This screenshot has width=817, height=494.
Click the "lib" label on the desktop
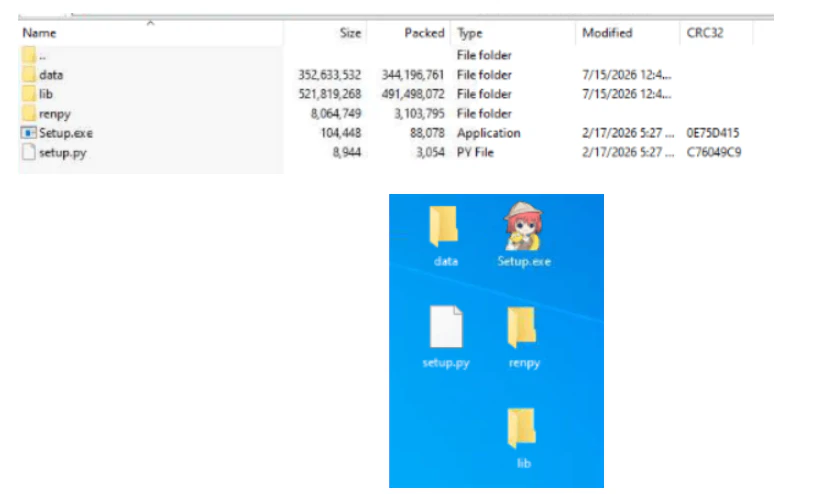pos(524,463)
